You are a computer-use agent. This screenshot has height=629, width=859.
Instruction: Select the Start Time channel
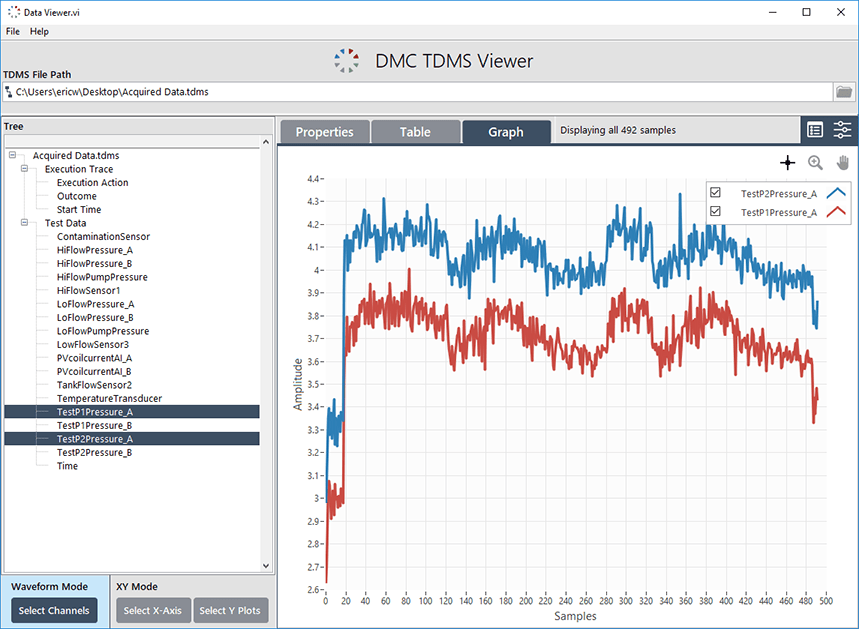click(x=79, y=209)
